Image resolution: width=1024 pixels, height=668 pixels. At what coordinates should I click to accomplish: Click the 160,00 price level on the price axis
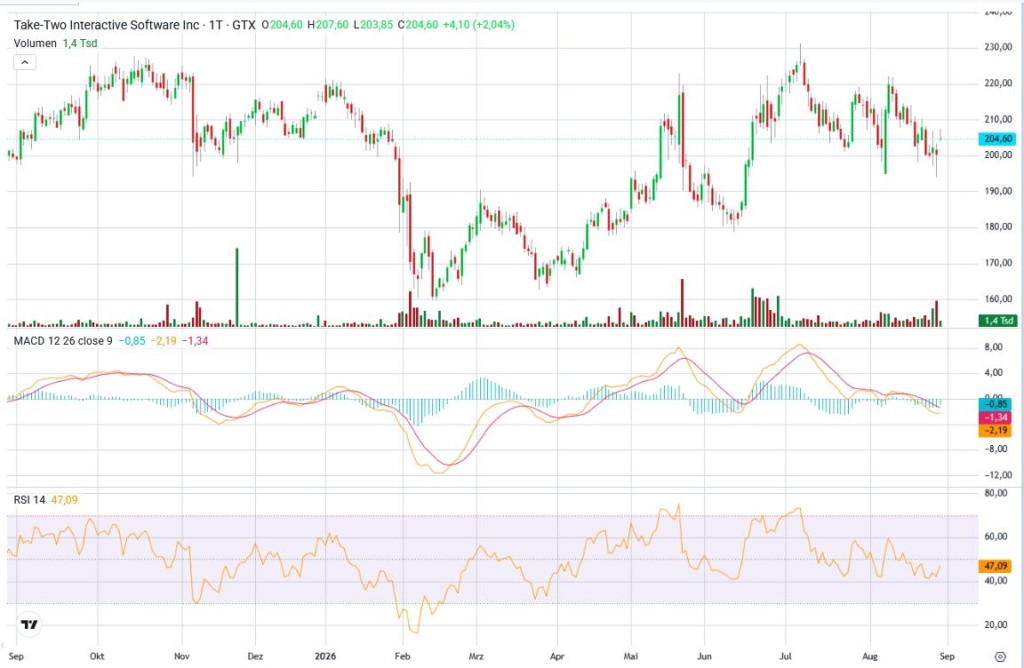pos(998,298)
